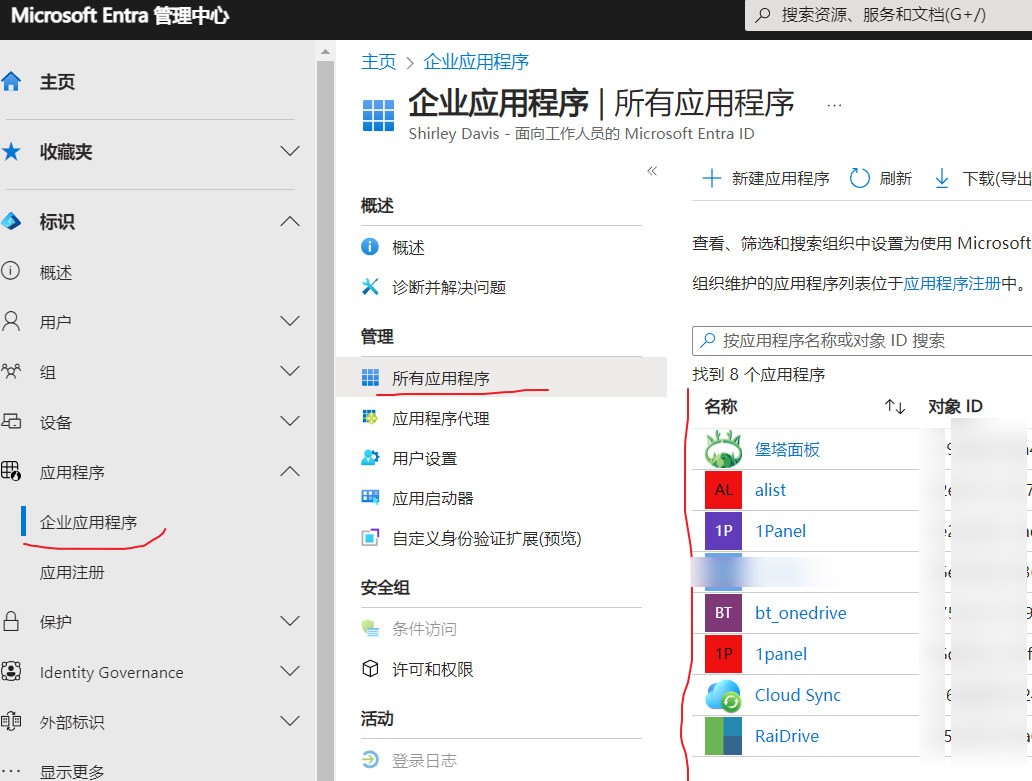The image size is (1032, 781).
Task: Click the top search resources field
Action: tap(889, 14)
